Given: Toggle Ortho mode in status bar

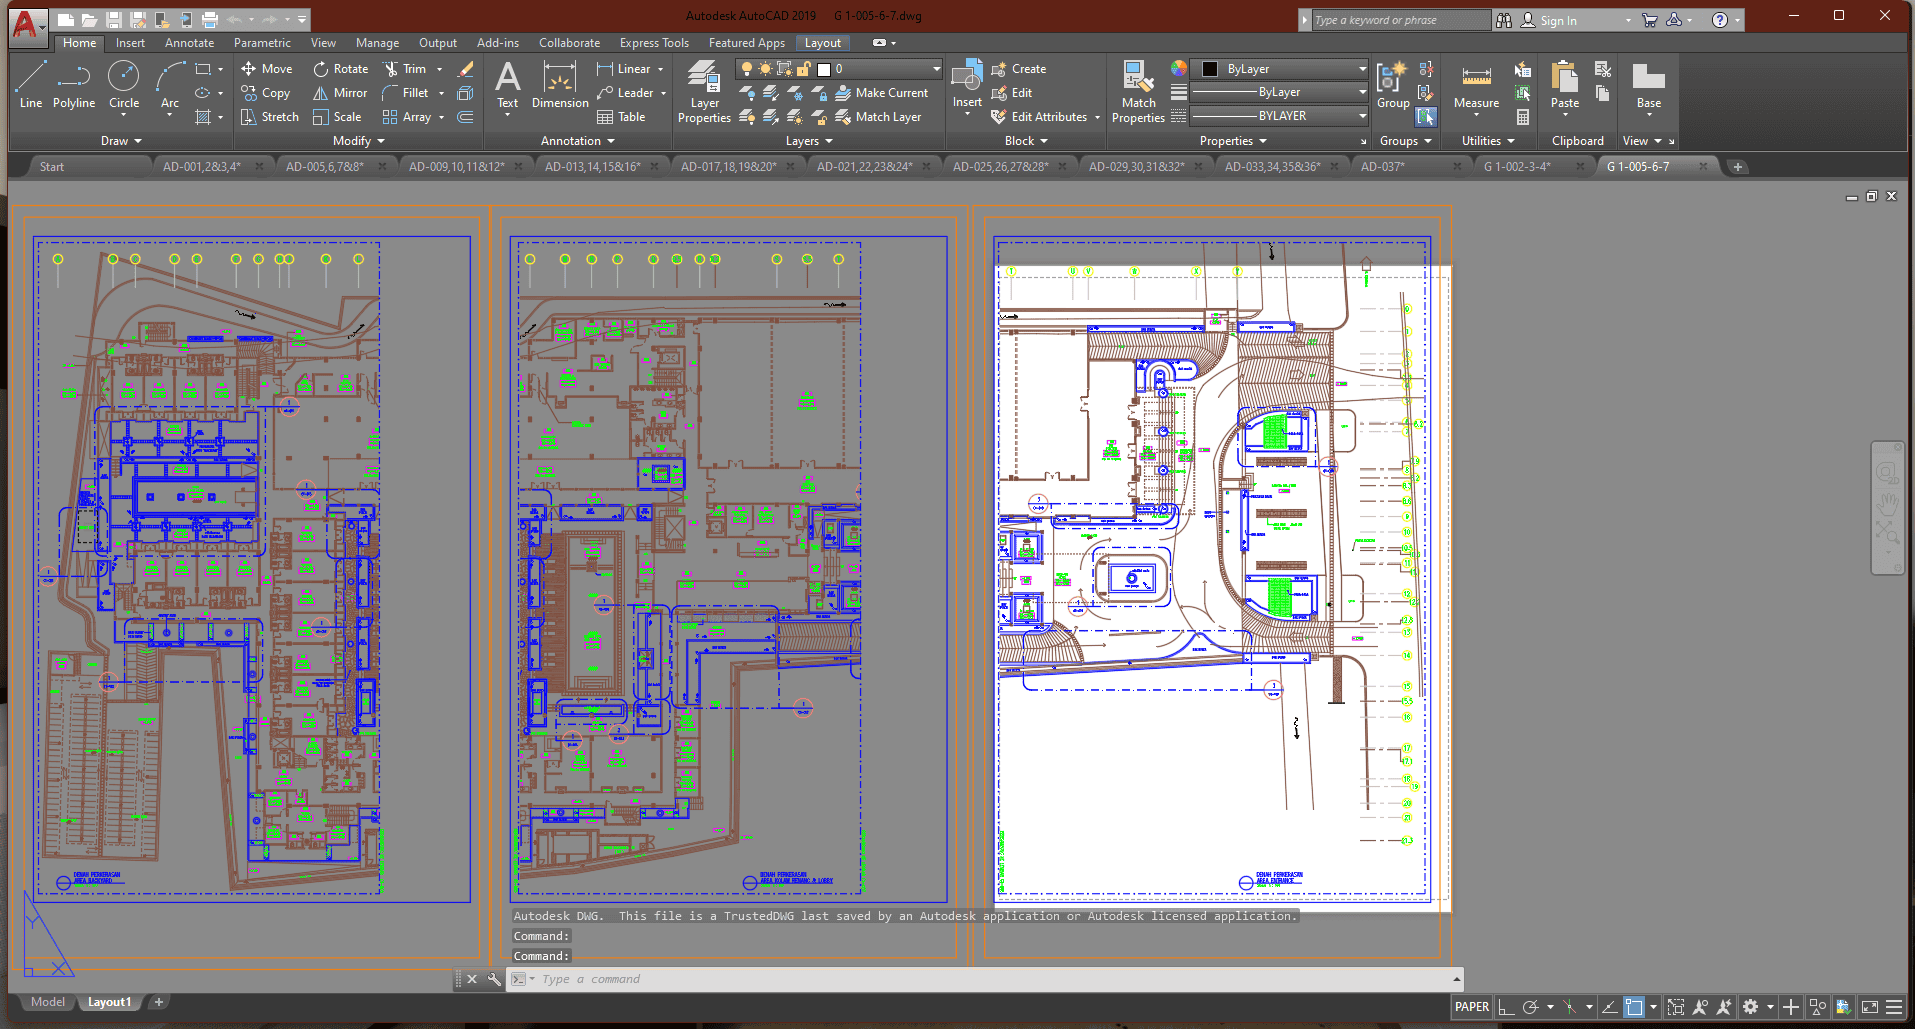Looking at the screenshot, I should pyautogui.click(x=1506, y=1007).
